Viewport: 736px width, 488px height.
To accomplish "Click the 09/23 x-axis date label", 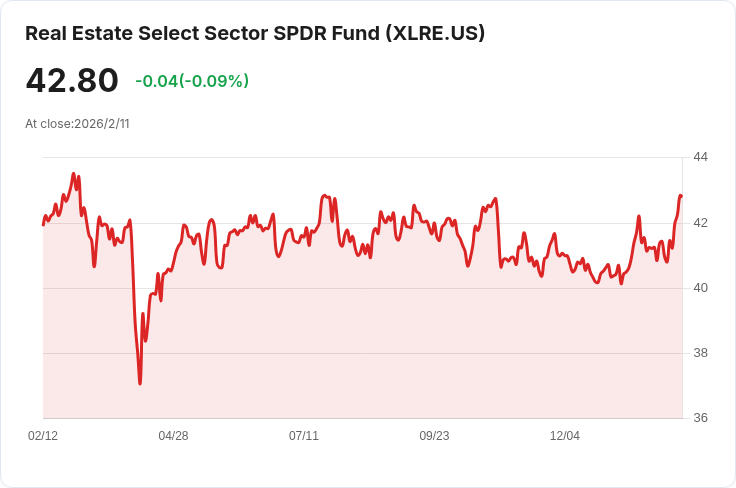I will 434,436.
